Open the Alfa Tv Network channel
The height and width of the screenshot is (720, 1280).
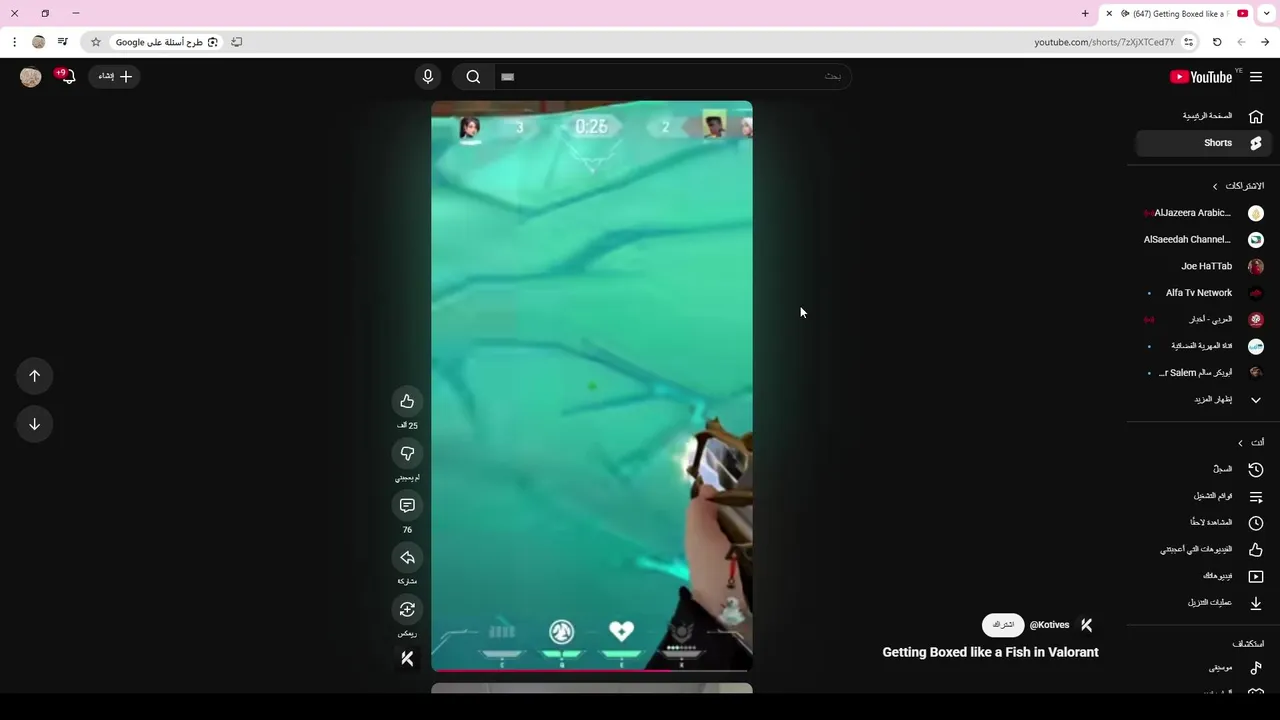[1203, 293]
